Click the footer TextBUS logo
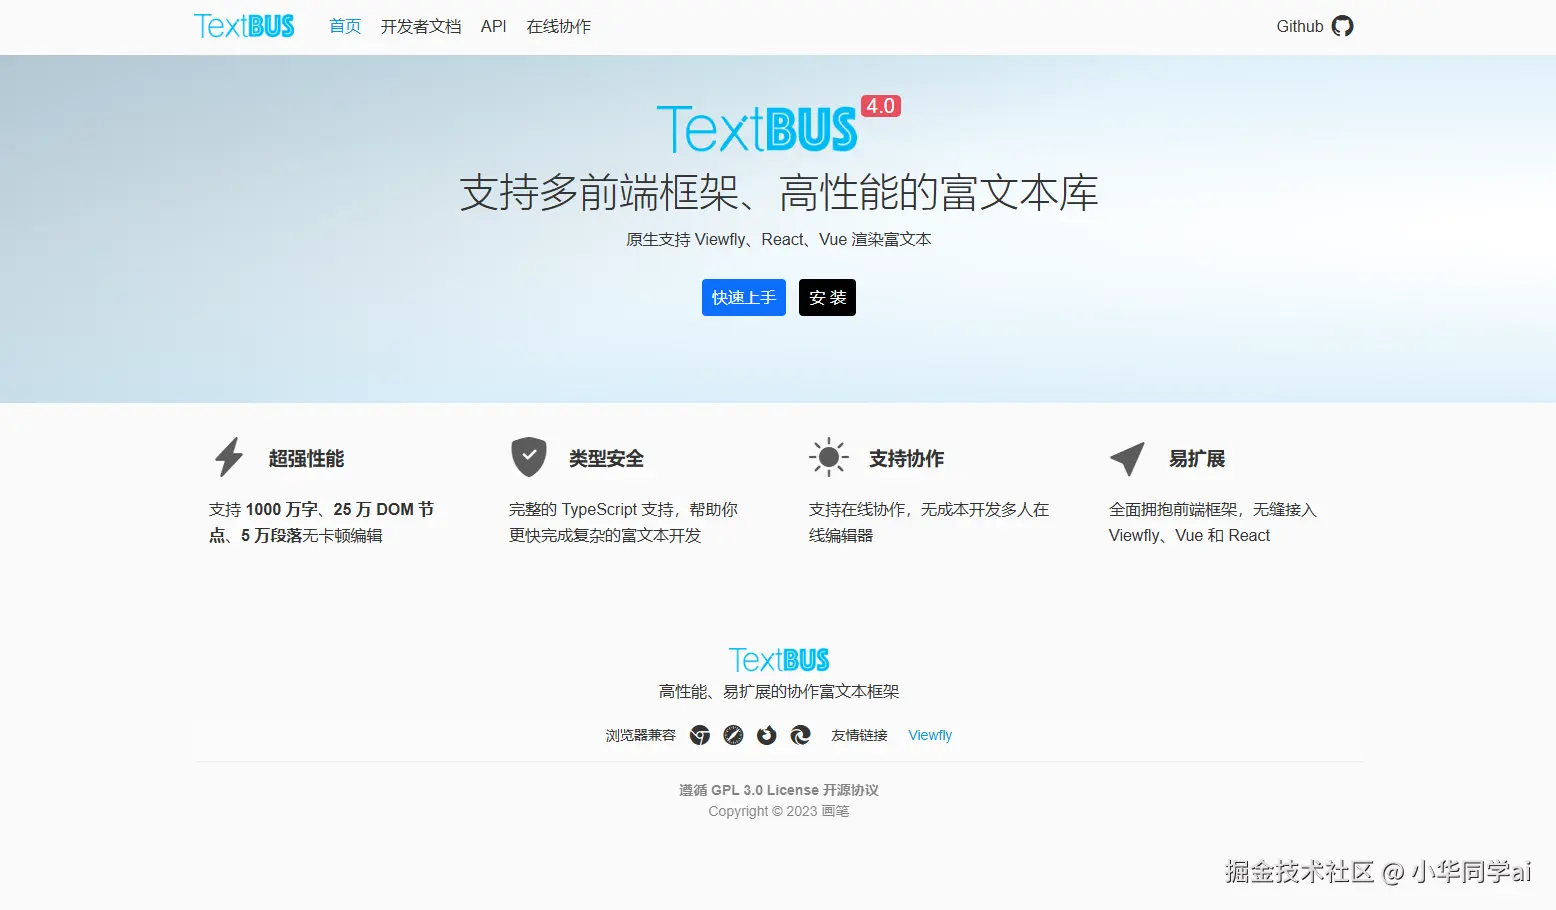The width and height of the screenshot is (1556, 910). click(x=779, y=660)
